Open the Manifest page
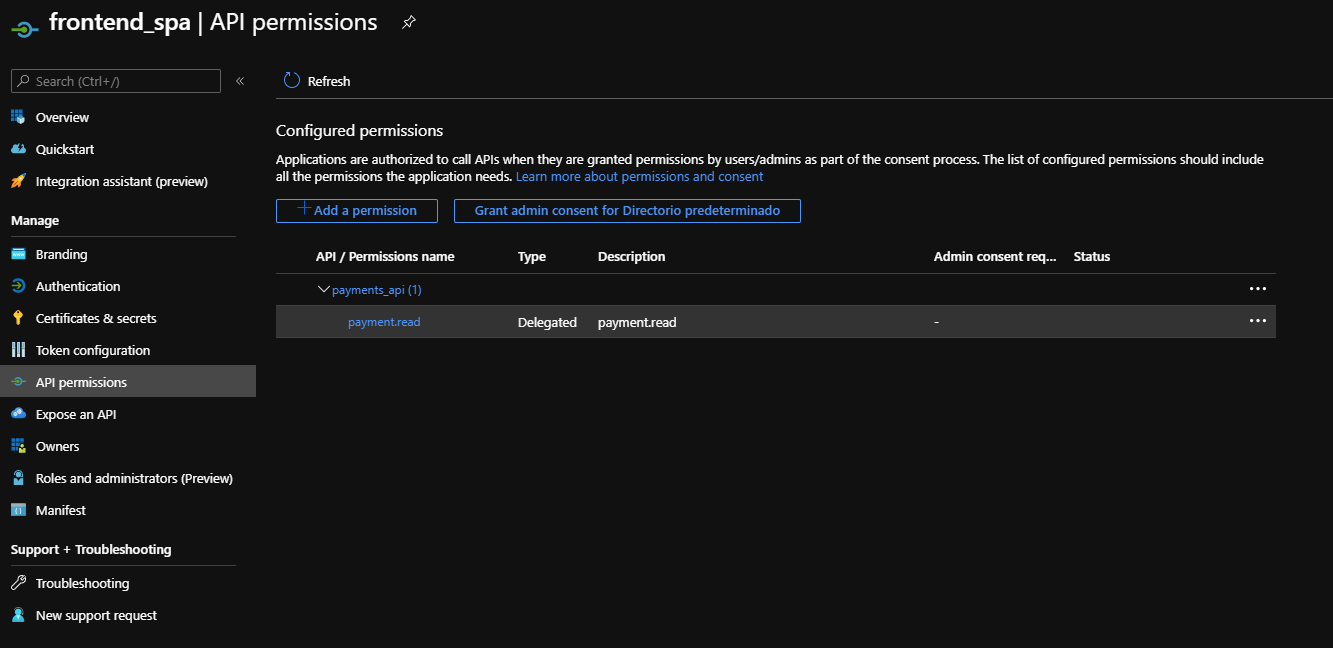Image resolution: width=1333 pixels, height=648 pixels. click(61, 510)
